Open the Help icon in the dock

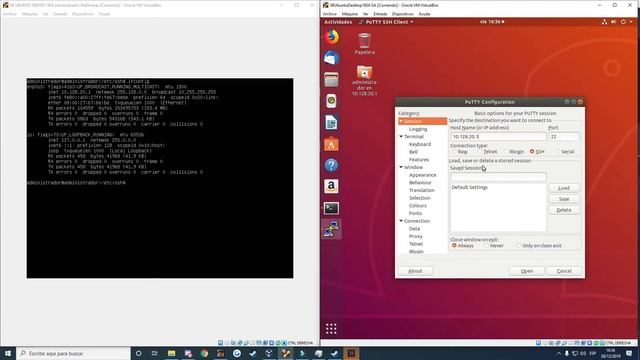click(x=331, y=165)
